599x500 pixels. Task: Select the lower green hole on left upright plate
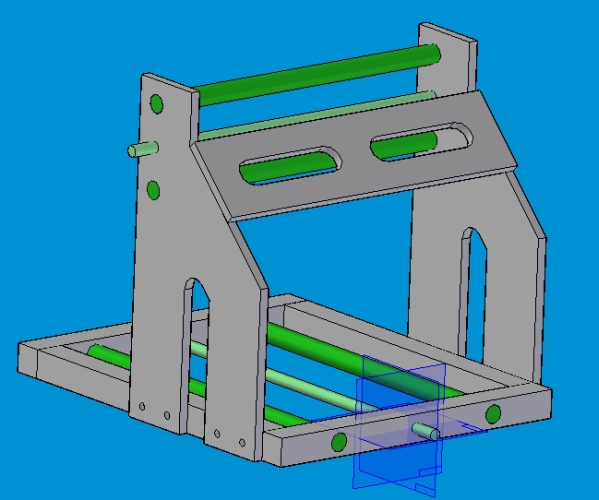[153, 190]
